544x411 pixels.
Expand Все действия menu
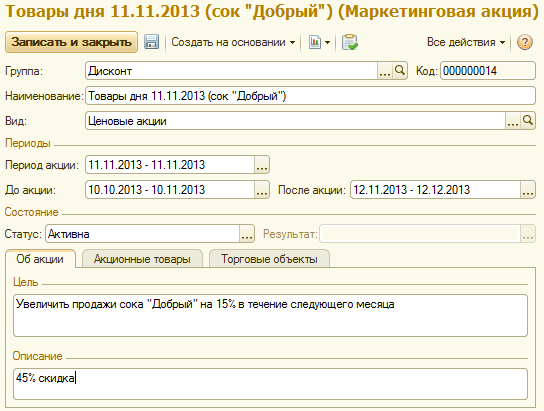[x=466, y=42]
